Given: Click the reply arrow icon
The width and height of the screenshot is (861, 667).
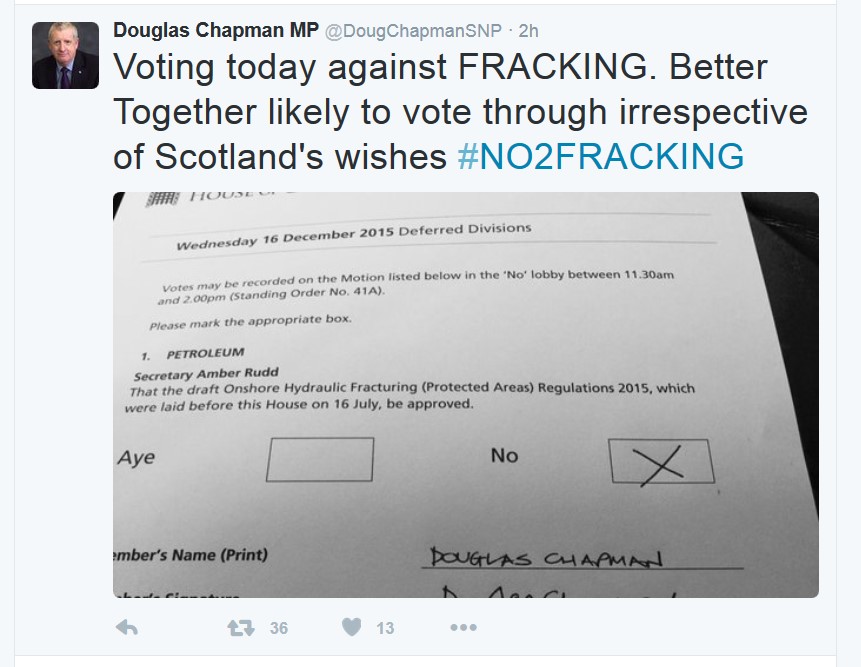Looking at the screenshot, I should [x=127, y=628].
